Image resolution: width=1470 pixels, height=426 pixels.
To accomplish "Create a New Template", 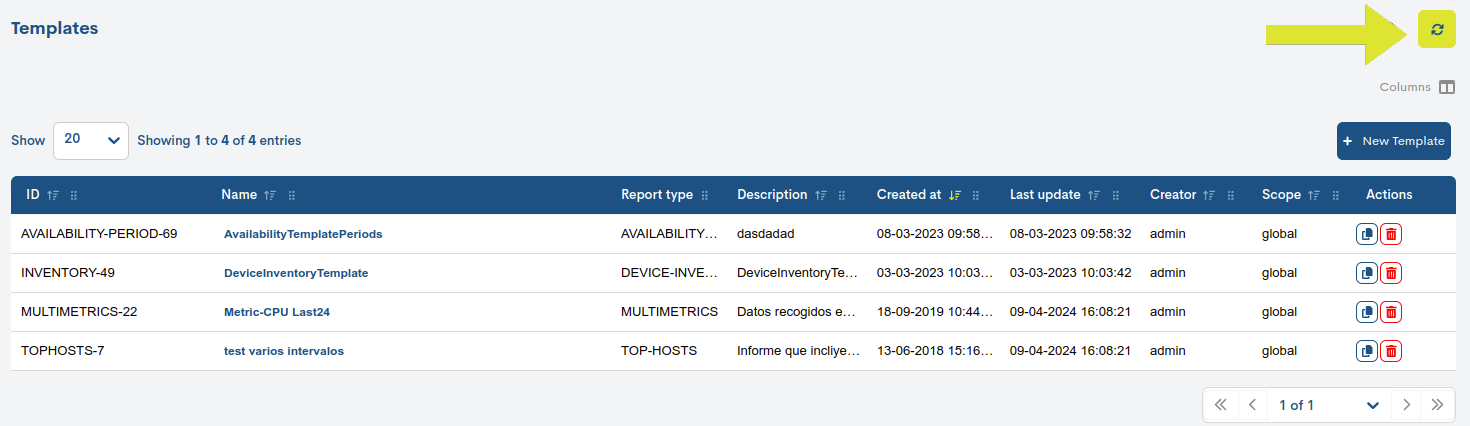I will [1394, 141].
